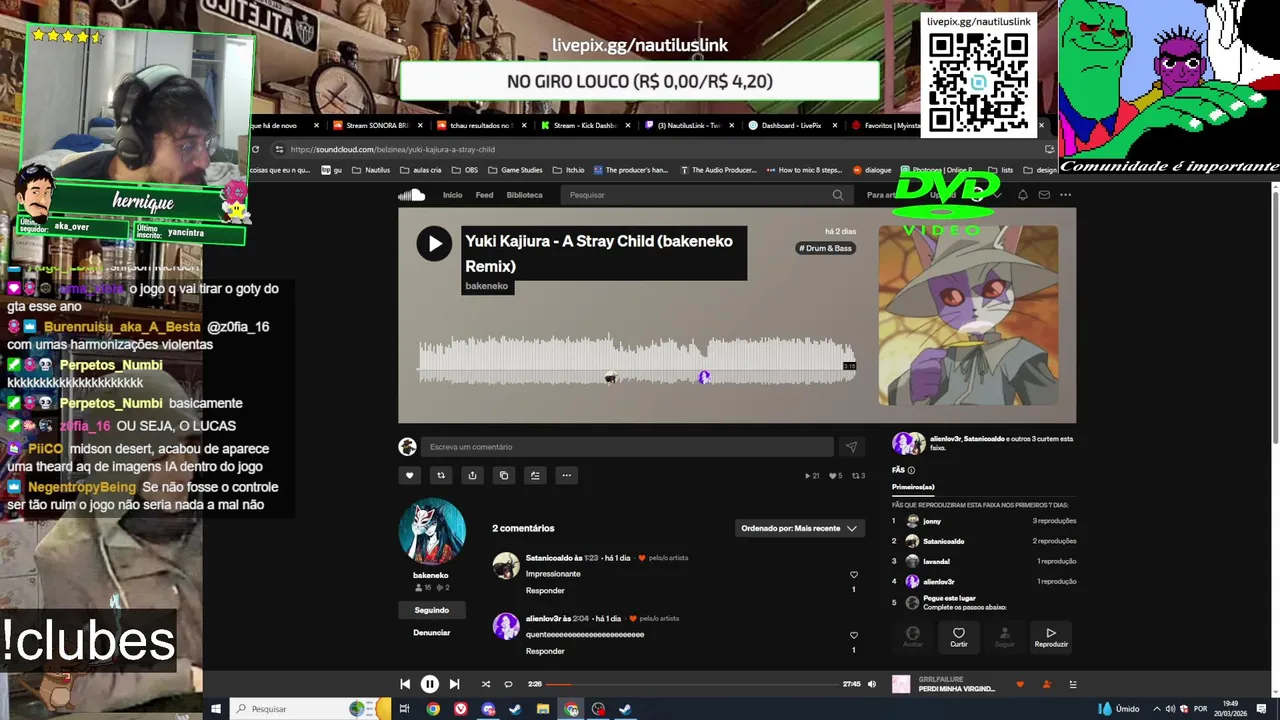Toggle repeat in player bar

click(x=508, y=684)
